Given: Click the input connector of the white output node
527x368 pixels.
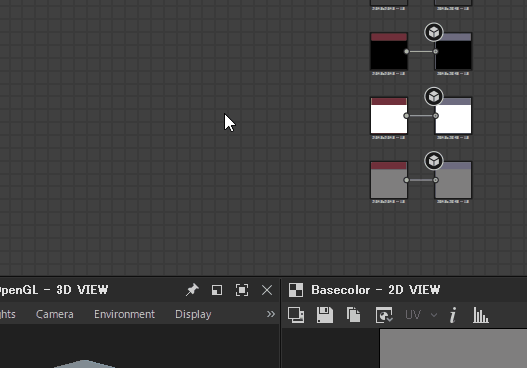Looking at the screenshot, I should [x=436, y=116].
